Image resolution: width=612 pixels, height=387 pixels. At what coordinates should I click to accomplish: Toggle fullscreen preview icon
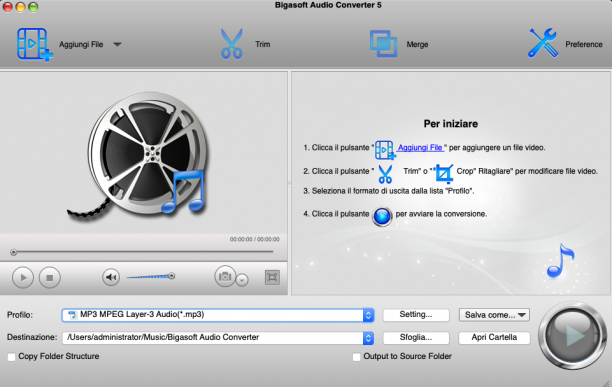(272, 277)
